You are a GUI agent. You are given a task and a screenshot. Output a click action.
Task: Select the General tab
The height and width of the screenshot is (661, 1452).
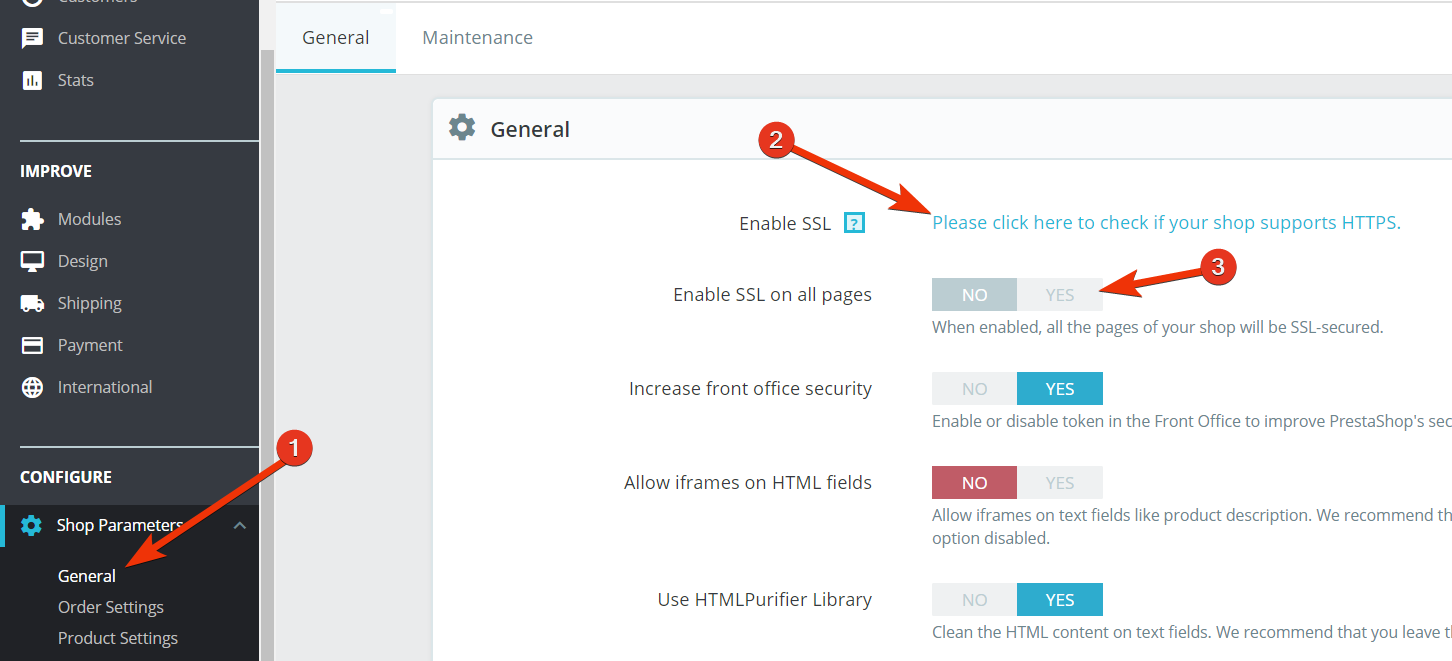336,38
